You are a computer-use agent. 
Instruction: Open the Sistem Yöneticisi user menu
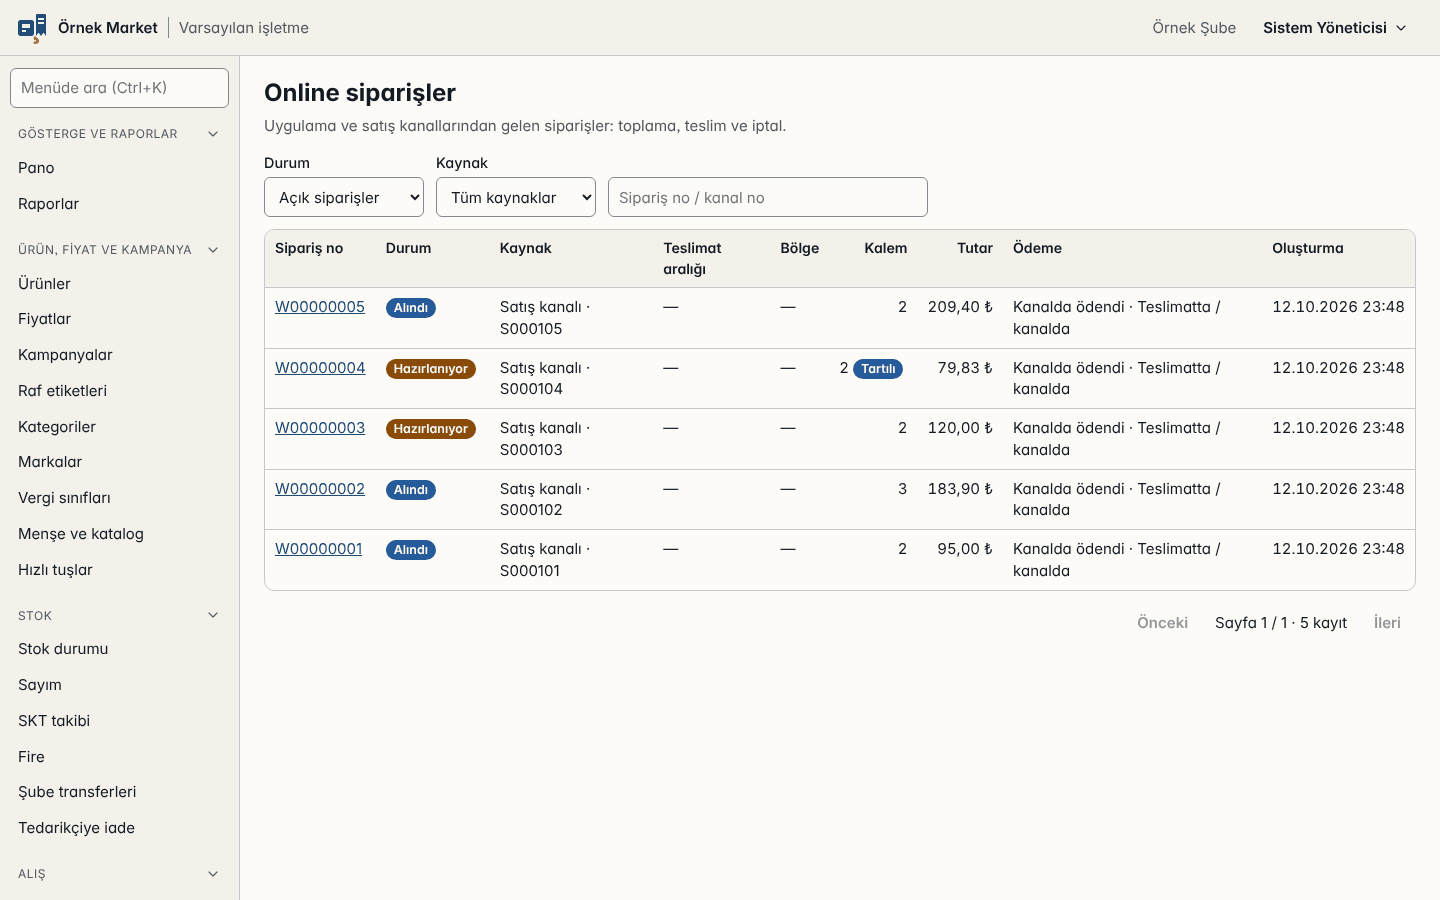[x=1334, y=28]
